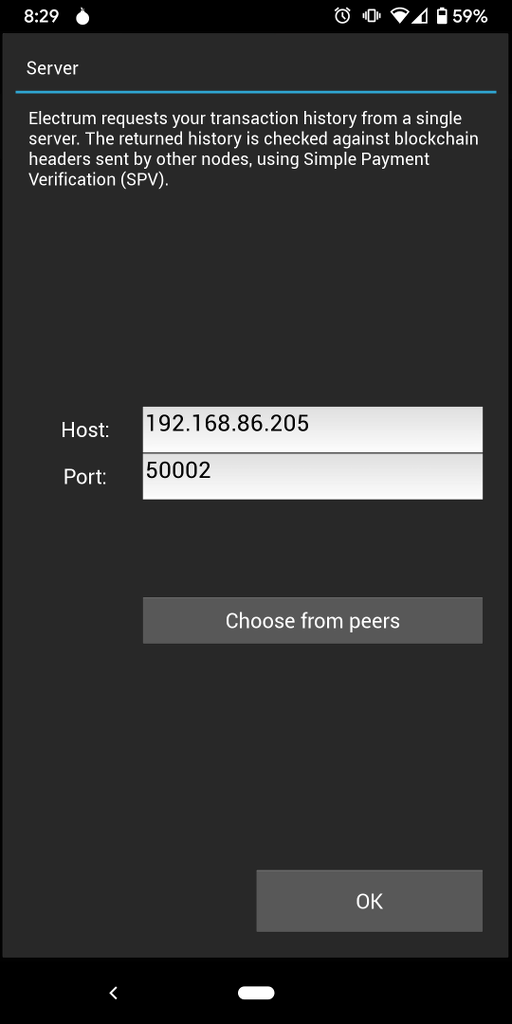Open the Choose from peers list
512x1024 pixels.
tap(313, 620)
